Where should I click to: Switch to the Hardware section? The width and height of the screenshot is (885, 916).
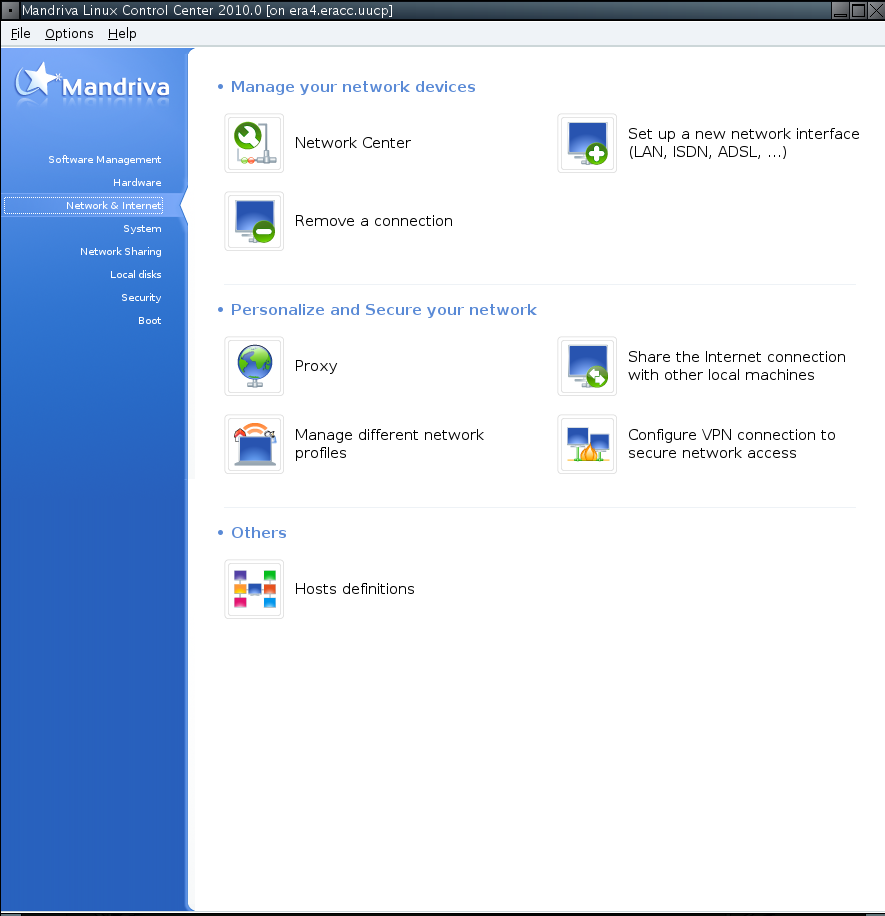(x=137, y=182)
